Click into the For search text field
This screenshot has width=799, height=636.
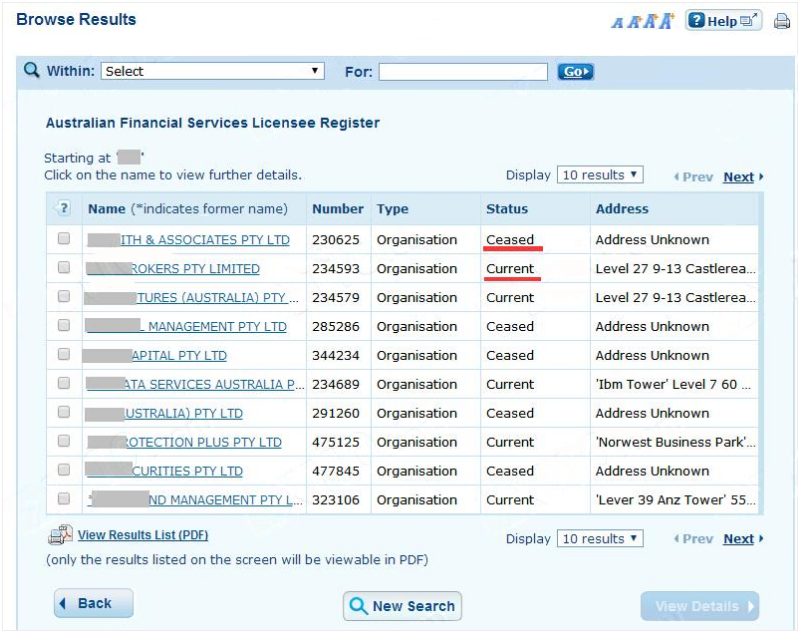[x=462, y=72]
